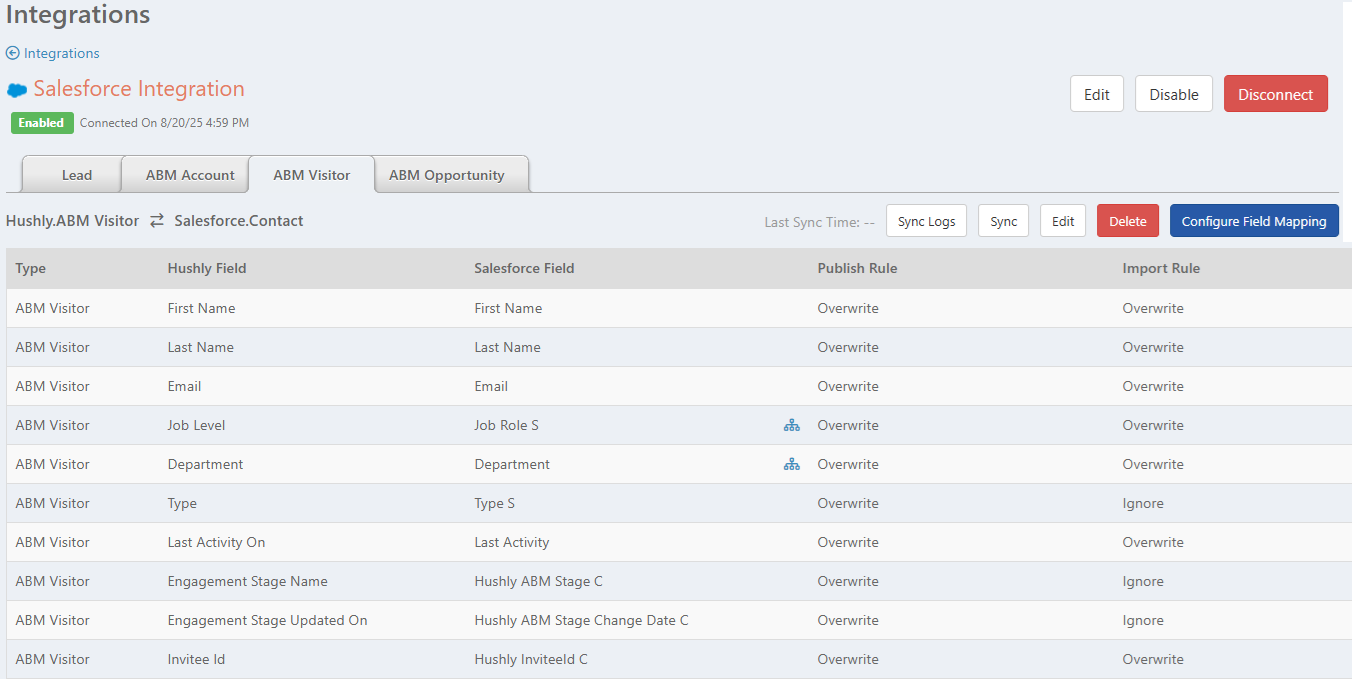Click the Salesforce cloud logo icon

click(17, 90)
